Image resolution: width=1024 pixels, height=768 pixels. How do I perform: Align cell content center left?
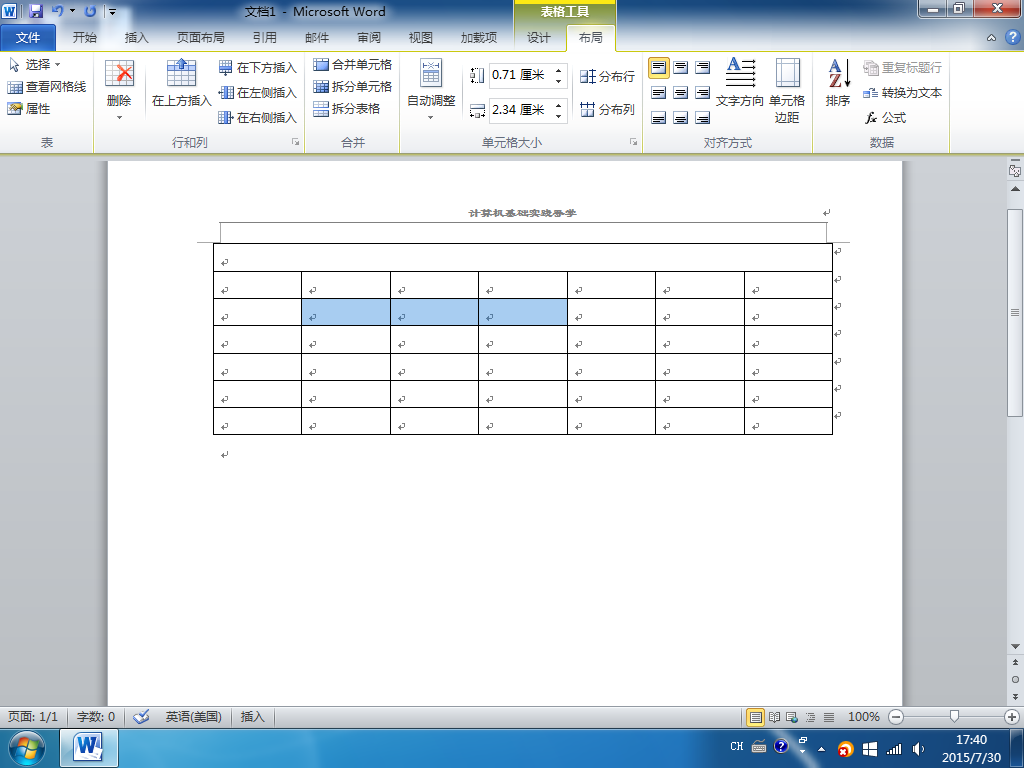(x=658, y=93)
